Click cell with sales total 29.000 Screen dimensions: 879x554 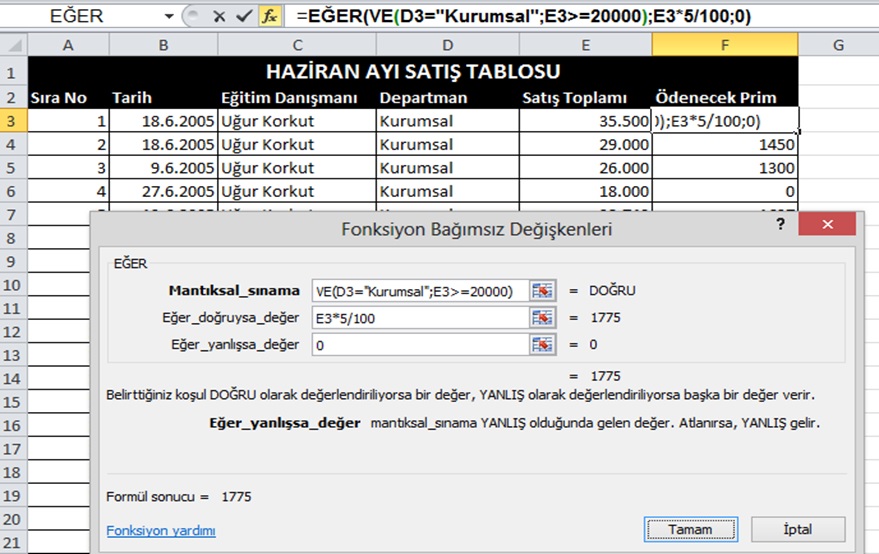click(x=585, y=144)
